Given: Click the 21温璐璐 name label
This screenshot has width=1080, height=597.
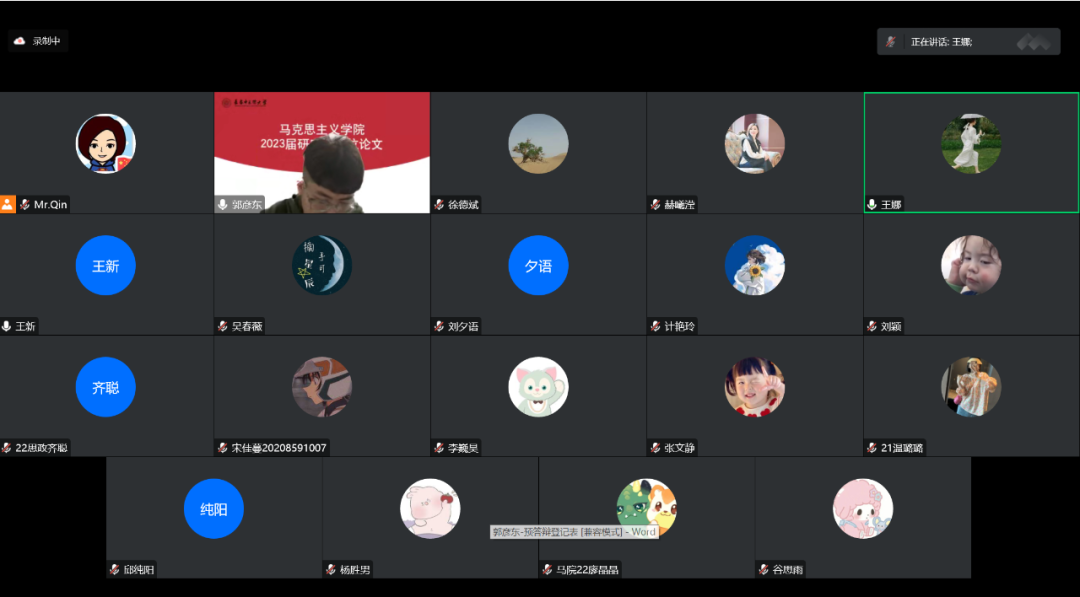Looking at the screenshot, I should click(902, 448).
